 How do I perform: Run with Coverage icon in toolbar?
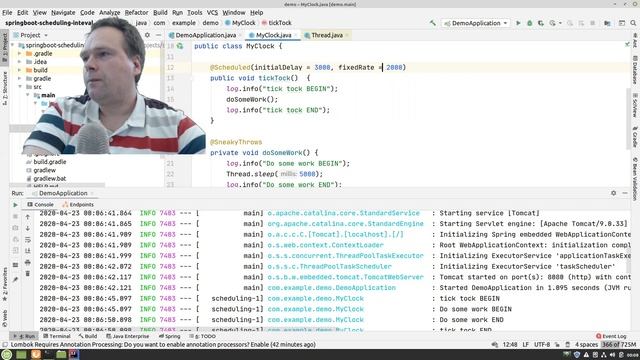(x=541, y=23)
